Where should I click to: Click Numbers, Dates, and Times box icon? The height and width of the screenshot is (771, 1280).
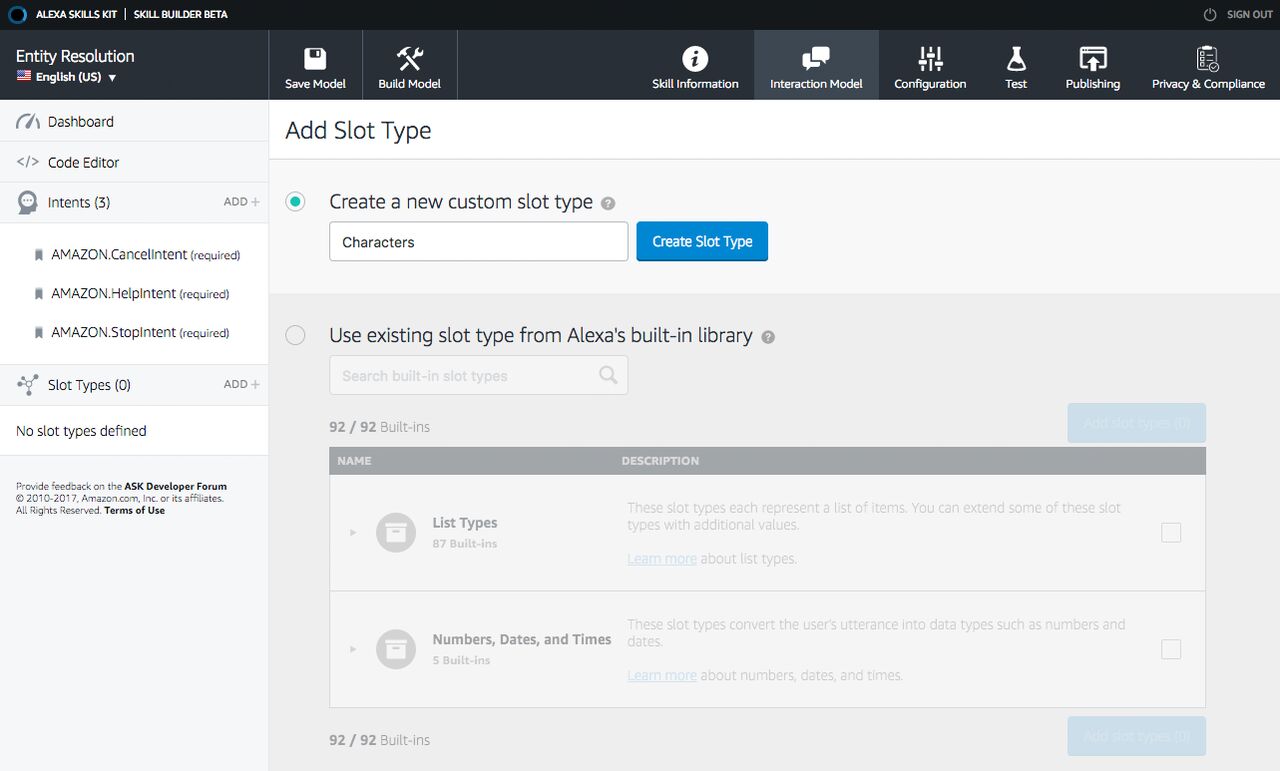[396, 650]
